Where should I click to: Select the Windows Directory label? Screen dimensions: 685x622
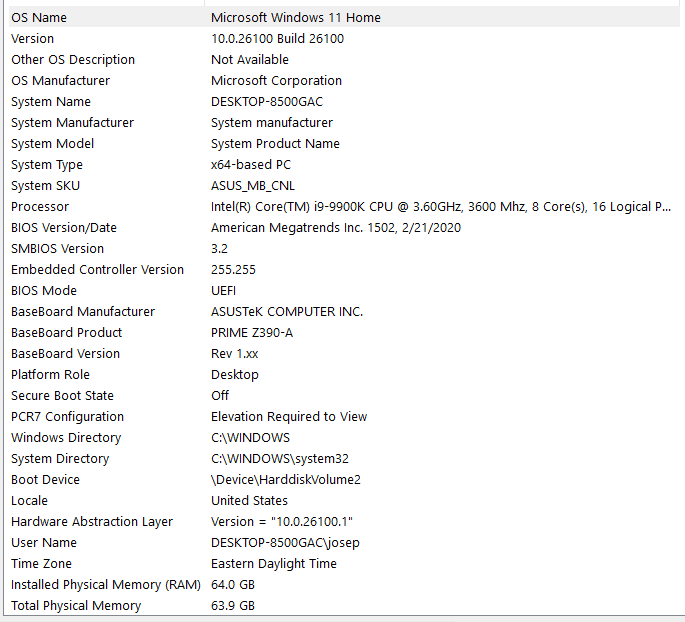click(66, 437)
